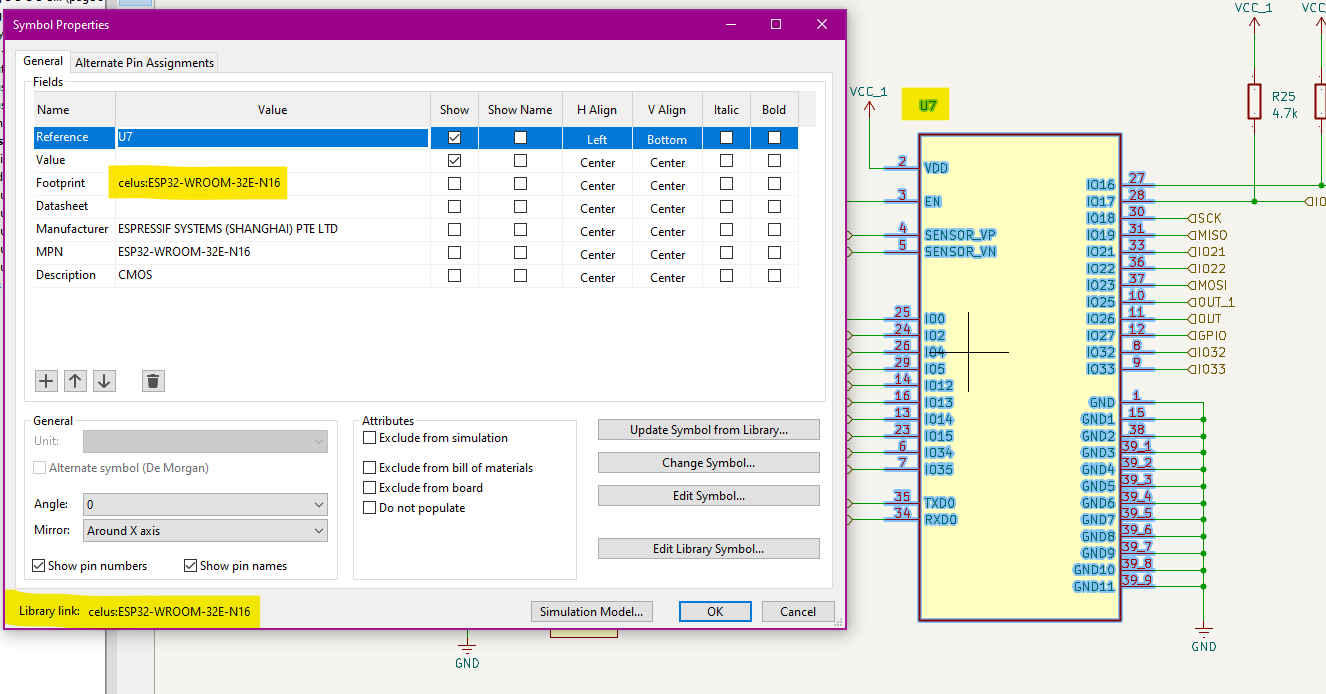Move the selected field up with the up-arrow icon

click(75, 381)
